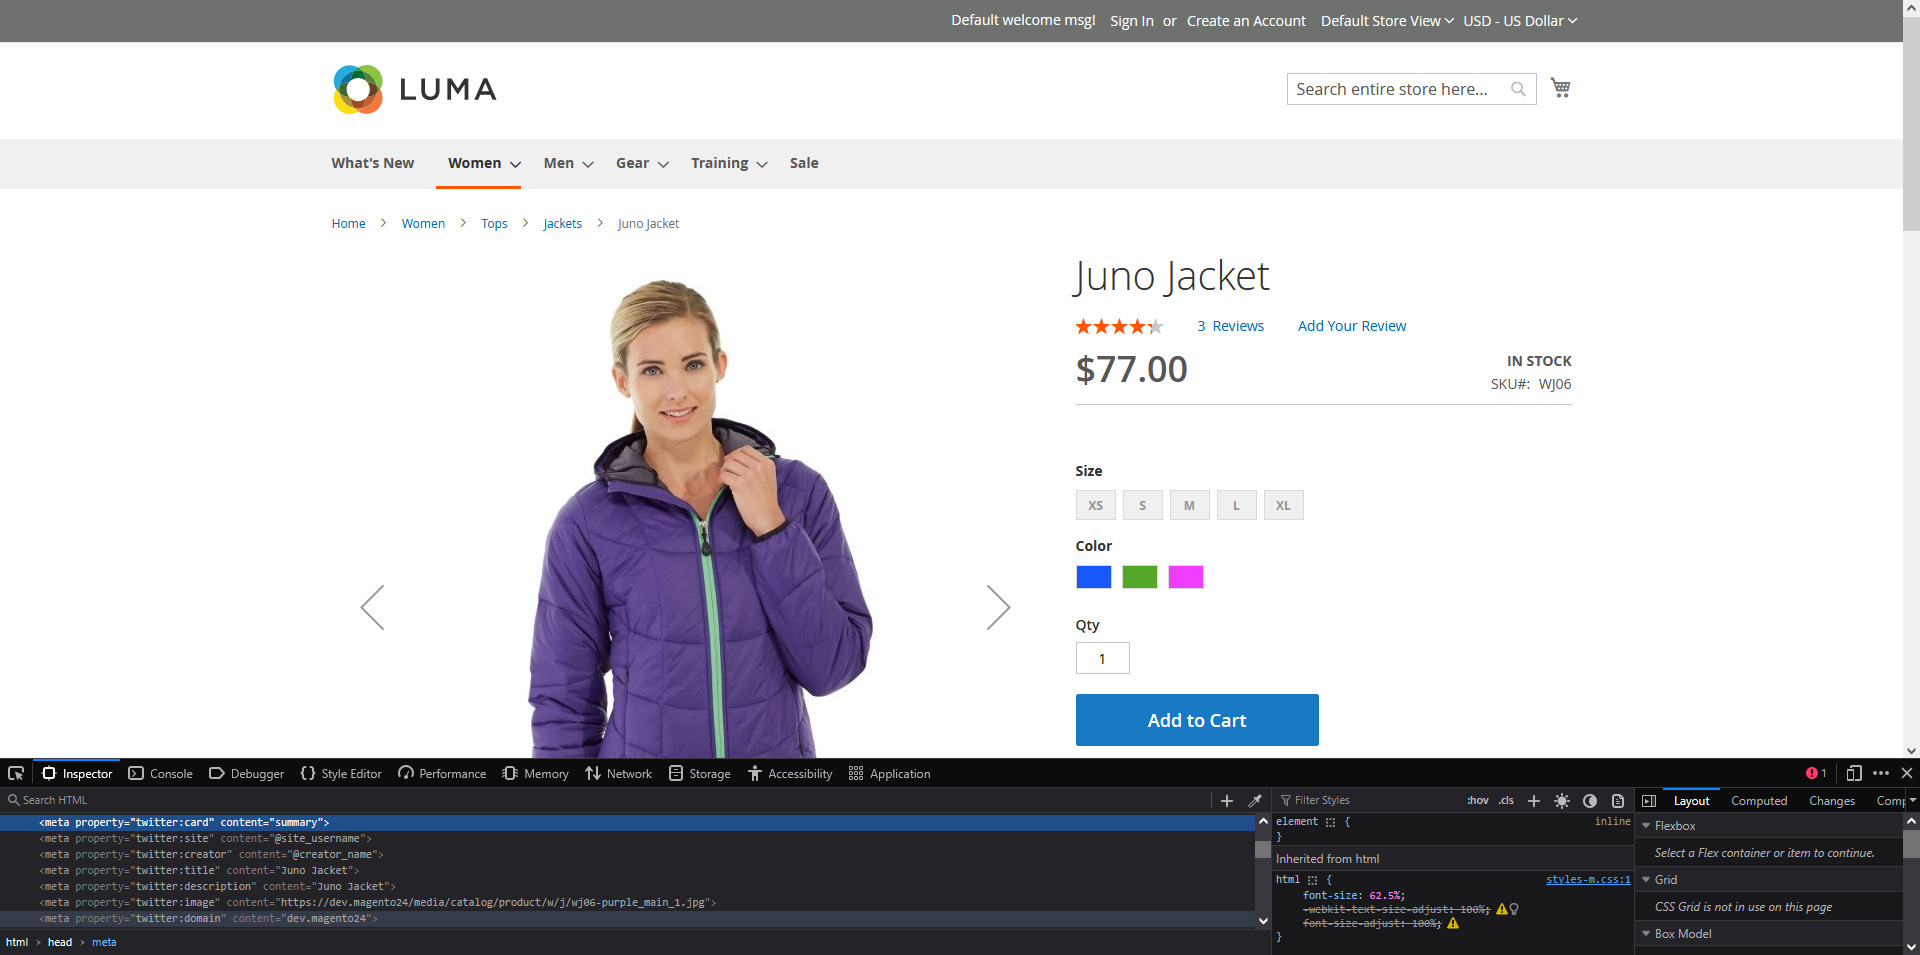Viewport: 1920px width, 955px height.
Task: Show the previous product image arrow
Action: pos(372,607)
